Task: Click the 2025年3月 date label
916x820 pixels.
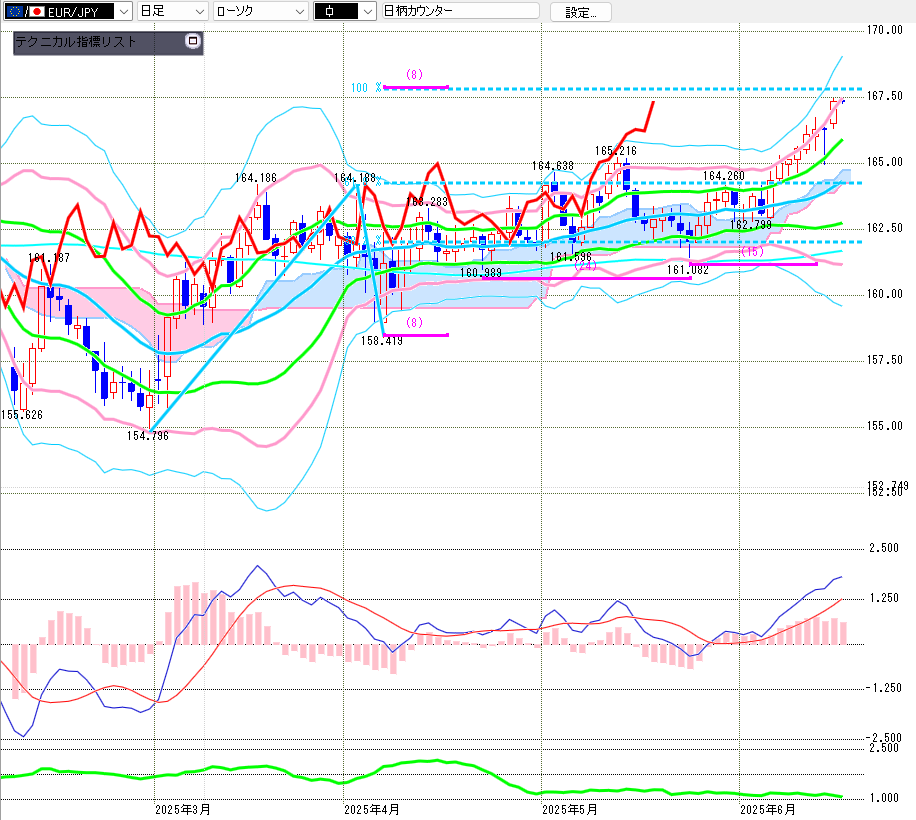Action: pyautogui.click(x=183, y=809)
